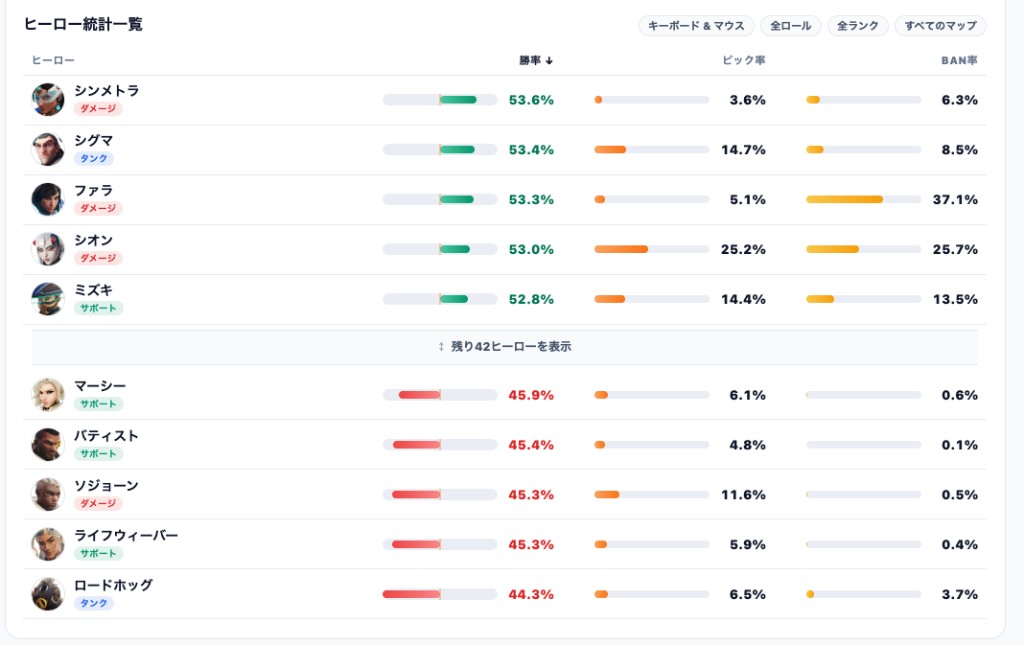Click the red win rate bar for ロードホッグ
Image resolution: width=1024 pixels, height=645 pixels.
click(411, 594)
